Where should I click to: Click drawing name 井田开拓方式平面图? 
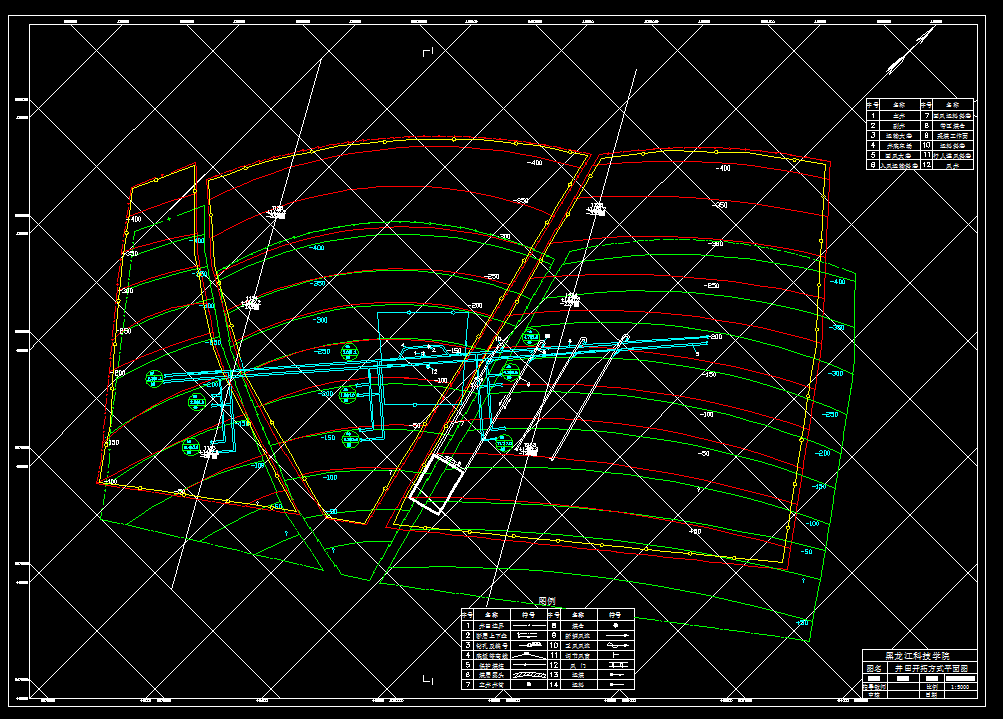coord(931,668)
